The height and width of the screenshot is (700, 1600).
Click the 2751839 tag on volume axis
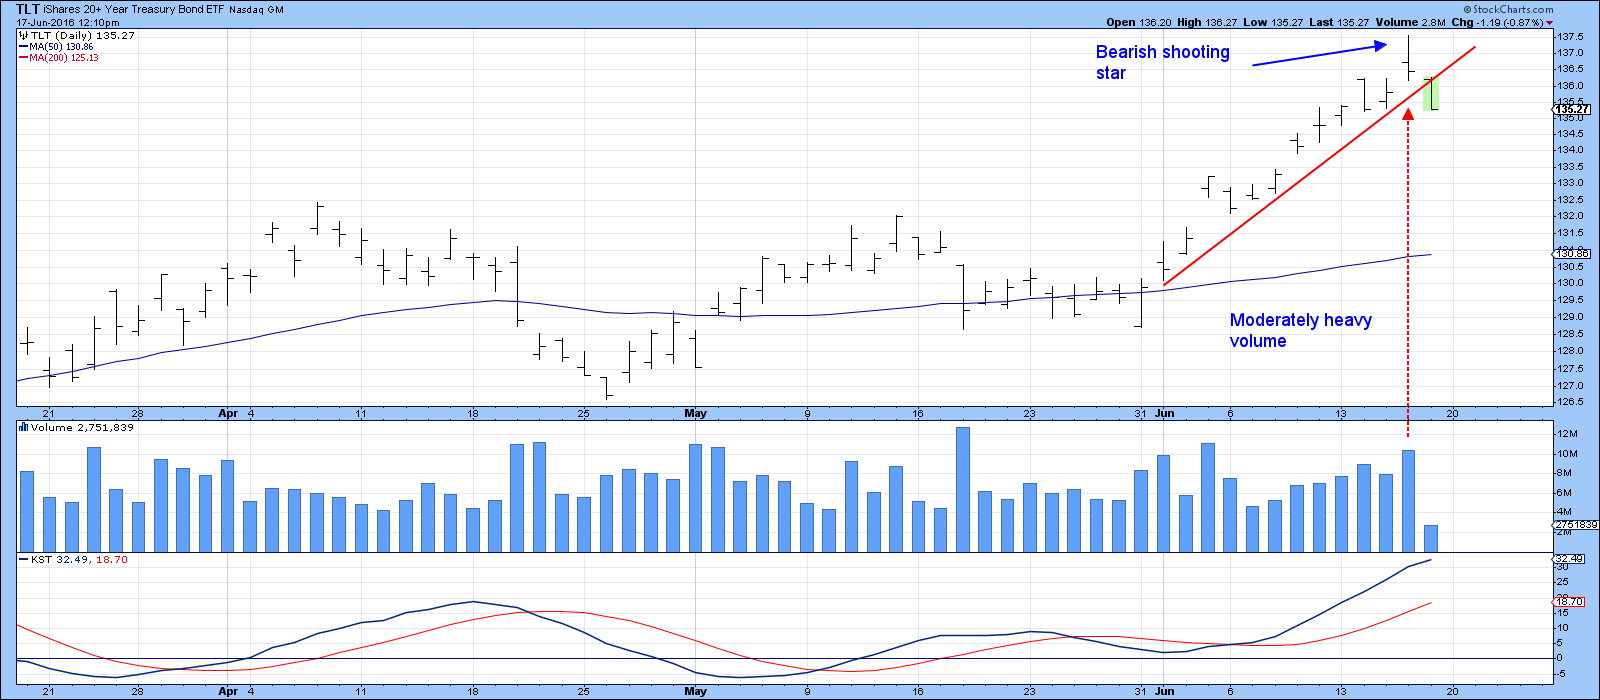tap(1576, 525)
